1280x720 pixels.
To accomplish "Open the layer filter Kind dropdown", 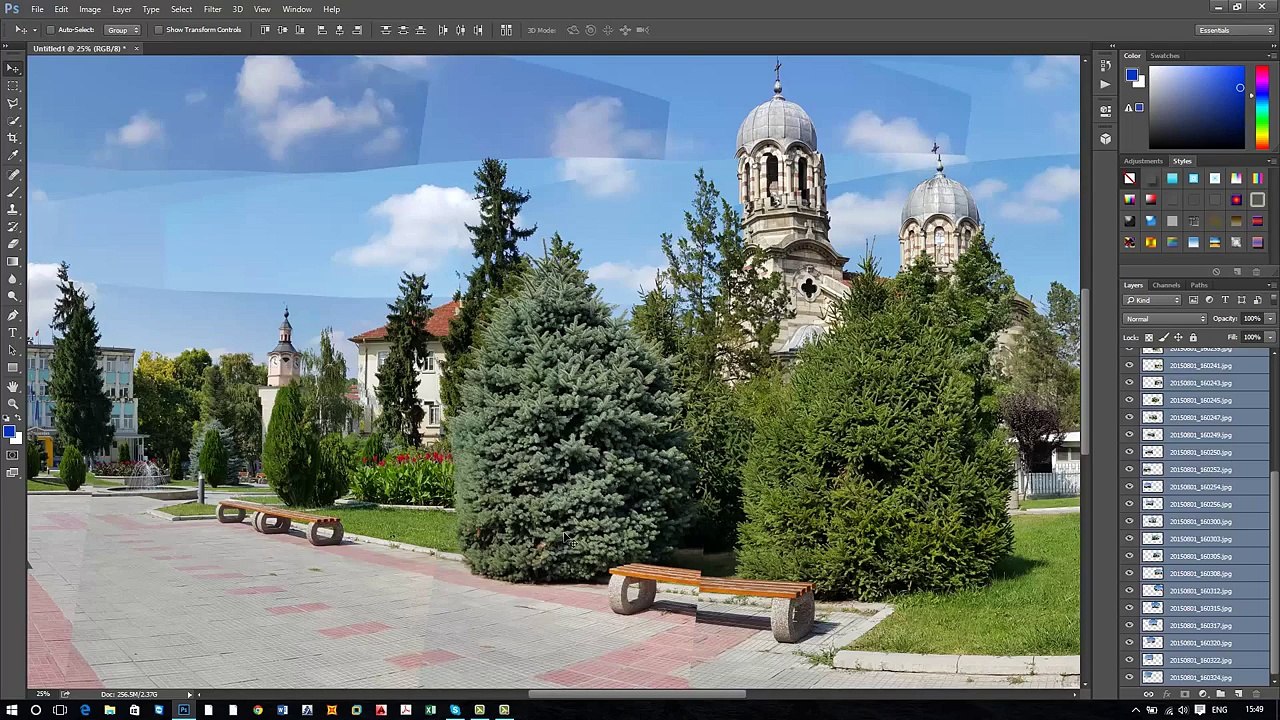I will click(x=1154, y=300).
